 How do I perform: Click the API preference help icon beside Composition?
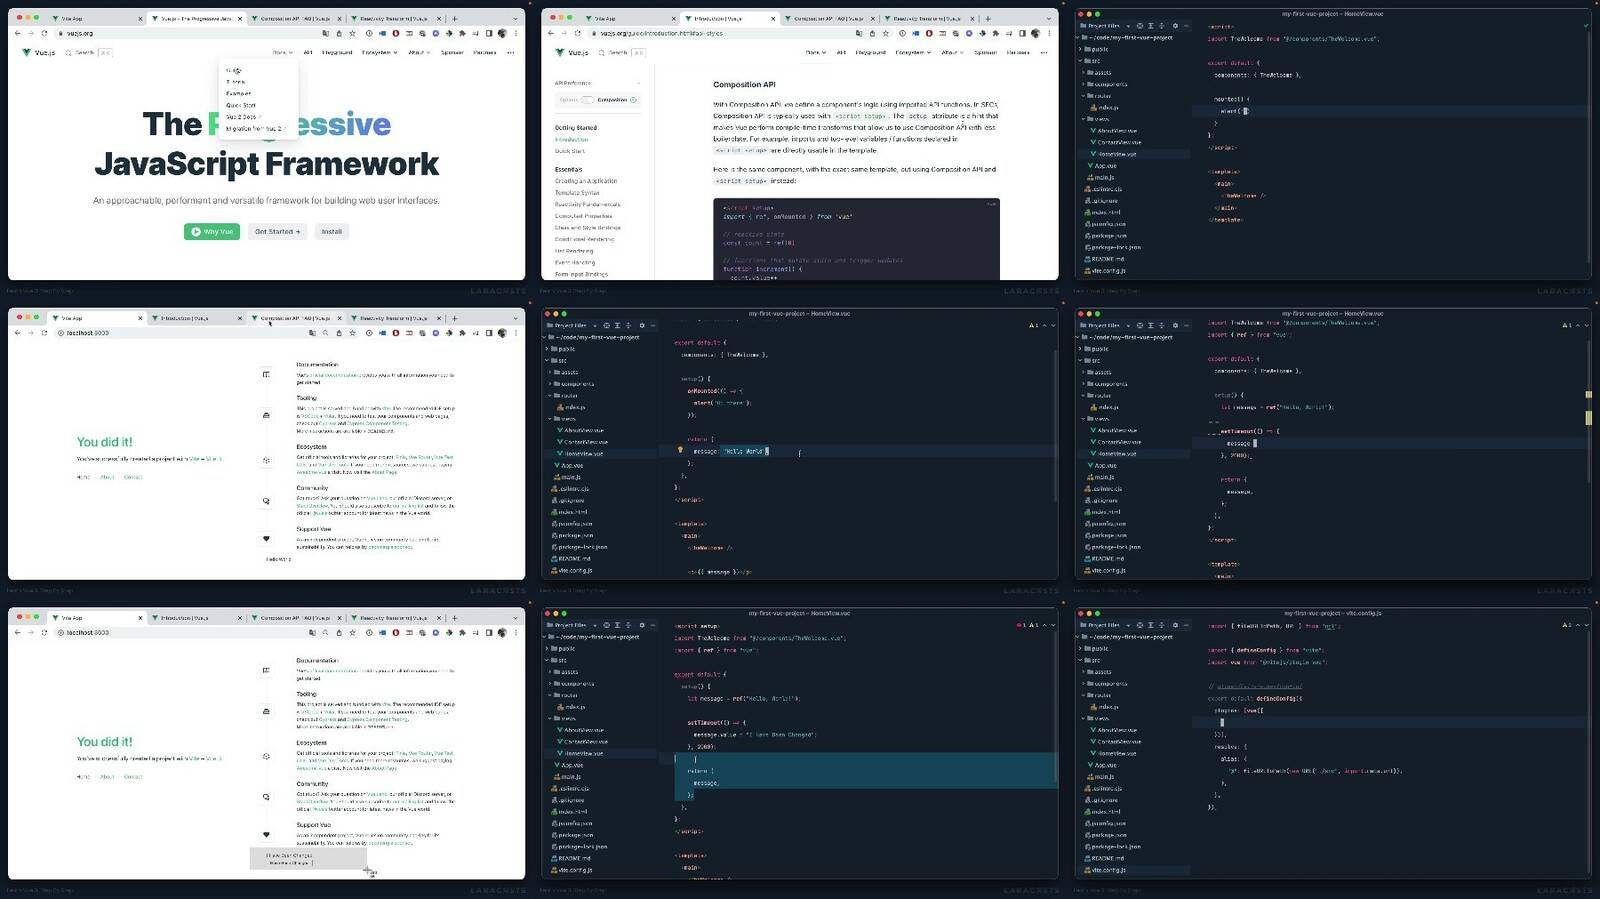pos(633,100)
